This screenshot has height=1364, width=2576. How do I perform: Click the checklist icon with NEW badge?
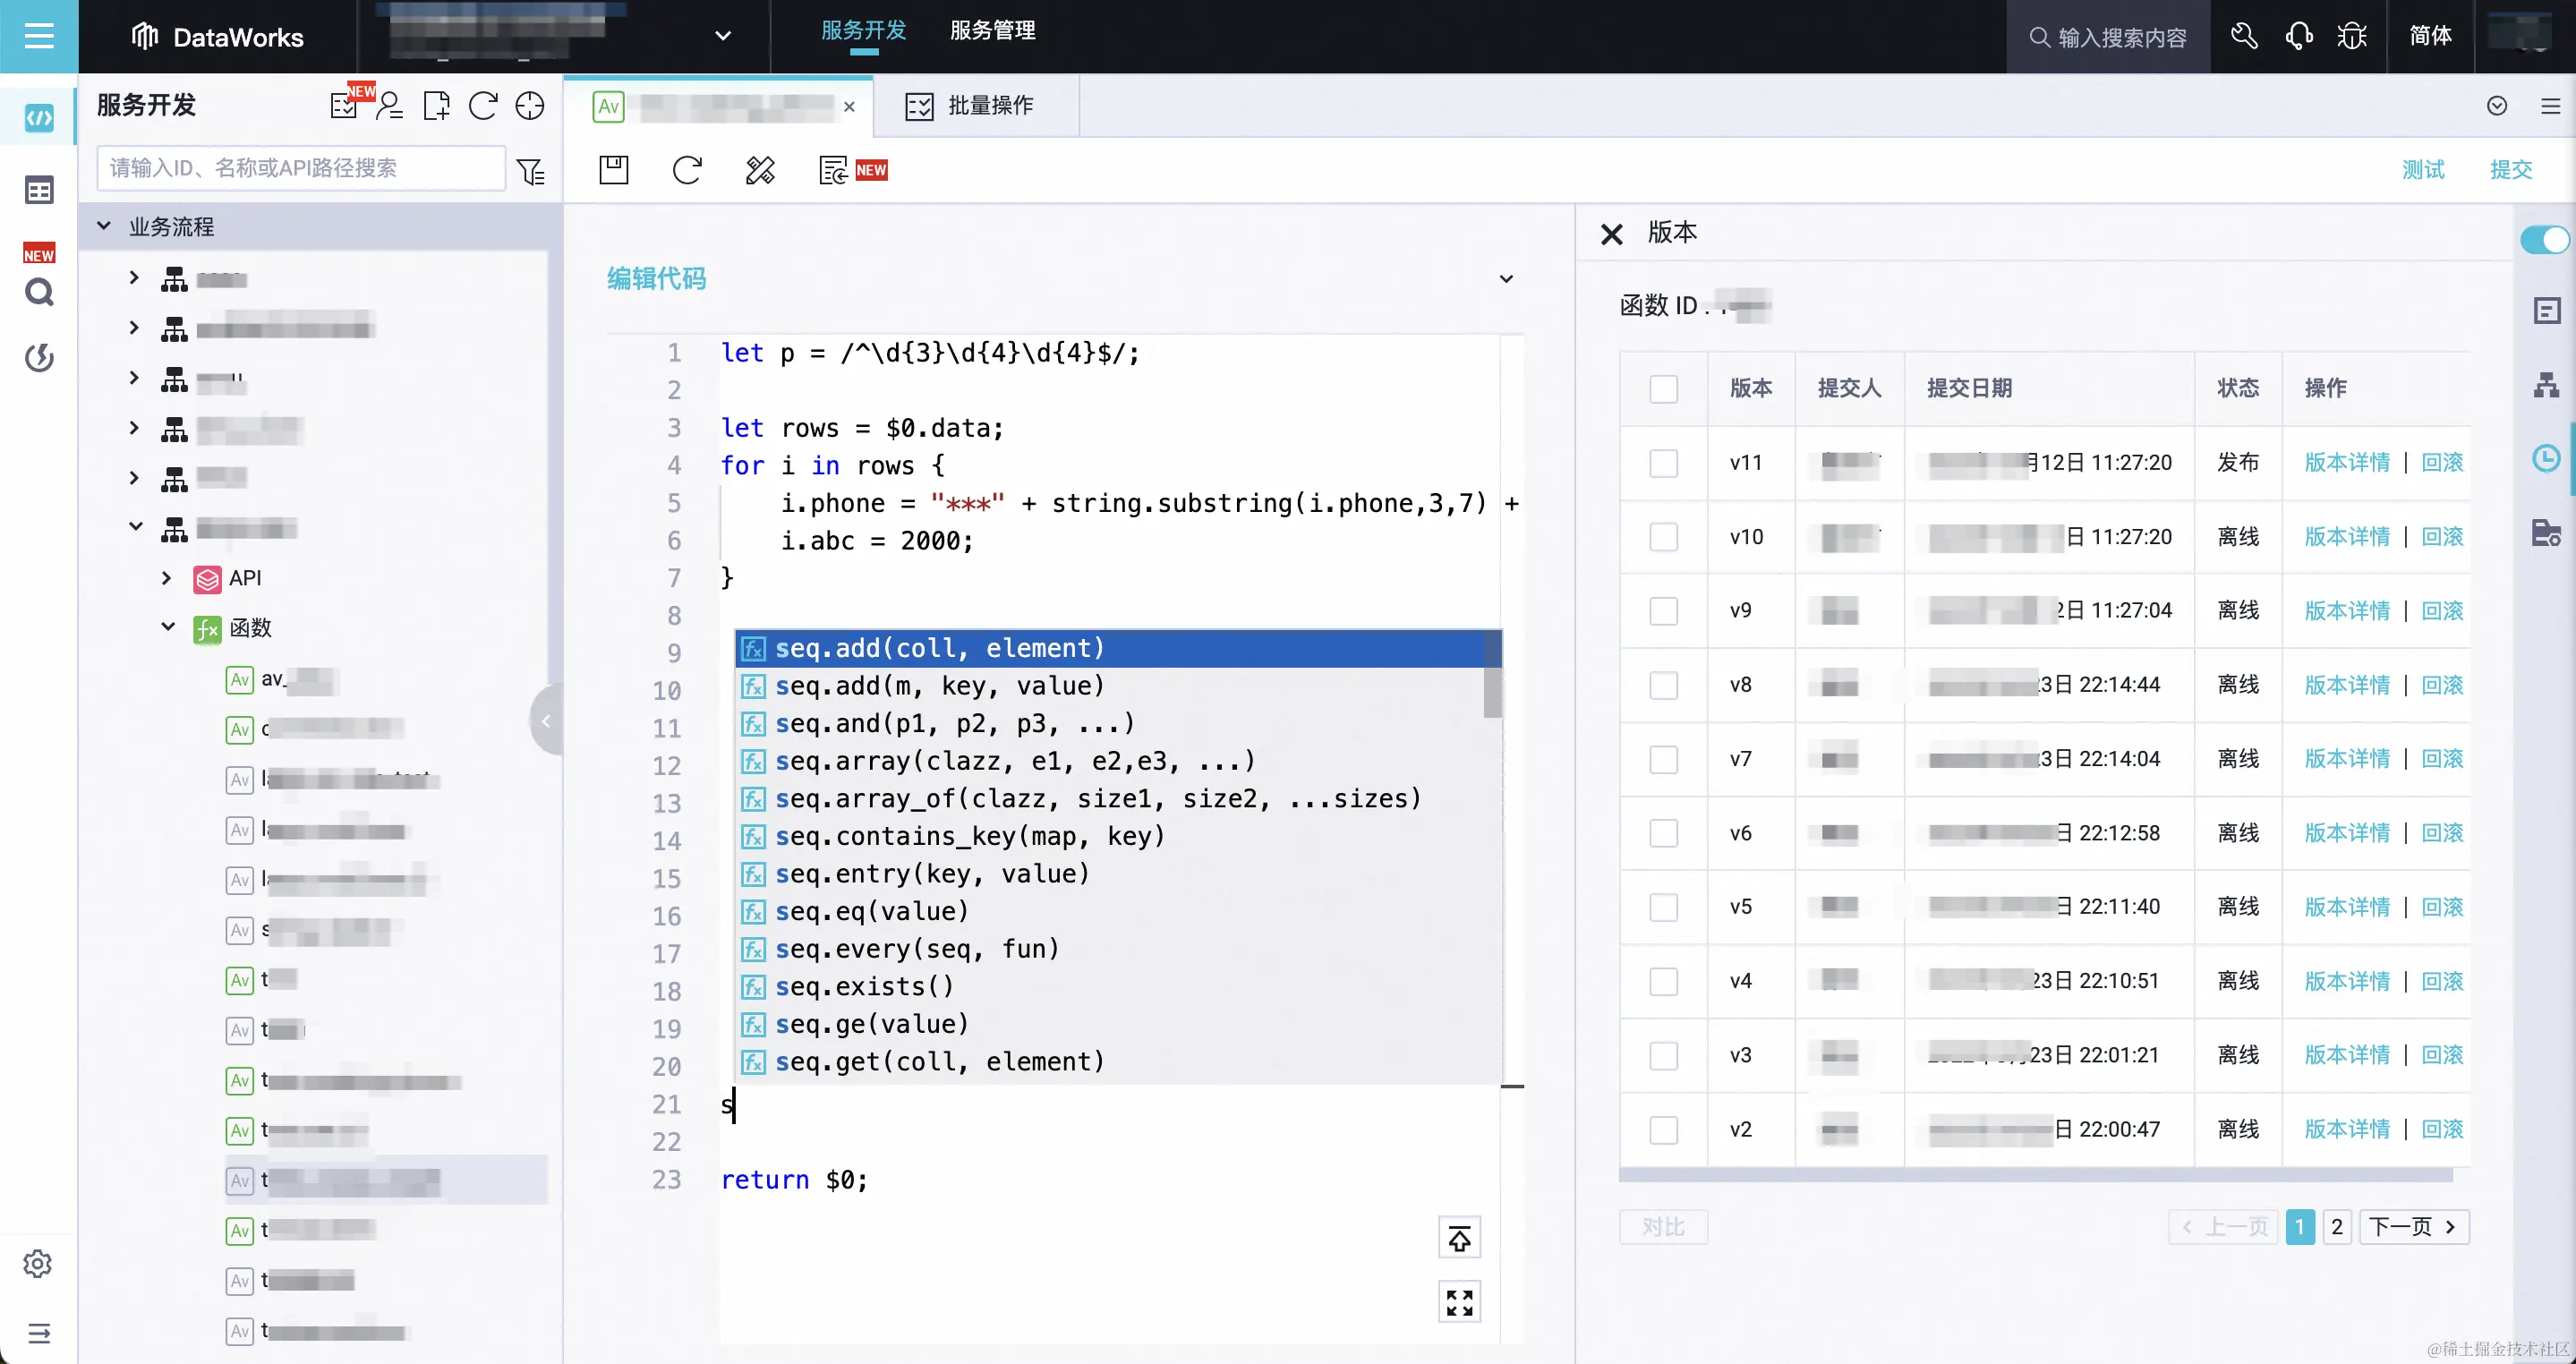point(345,105)
